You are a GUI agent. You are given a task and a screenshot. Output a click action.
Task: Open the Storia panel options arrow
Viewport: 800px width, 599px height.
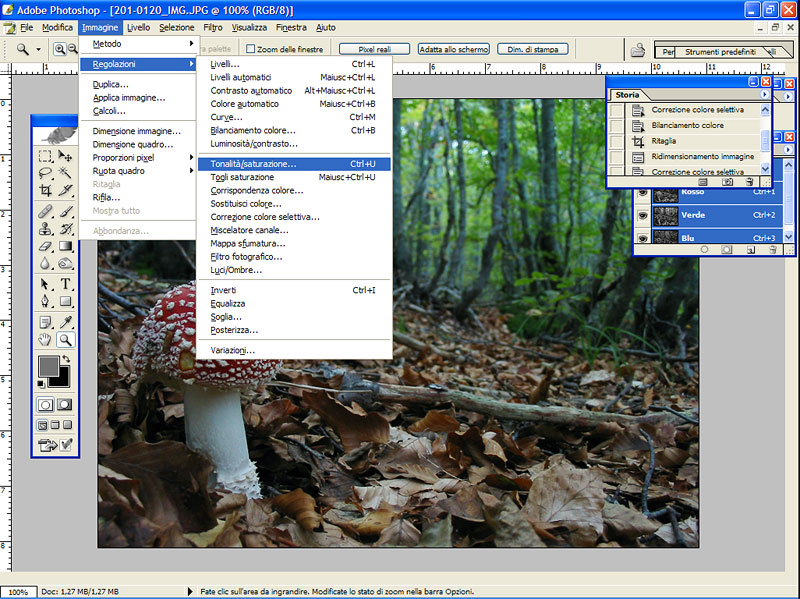tap(765, 94)
